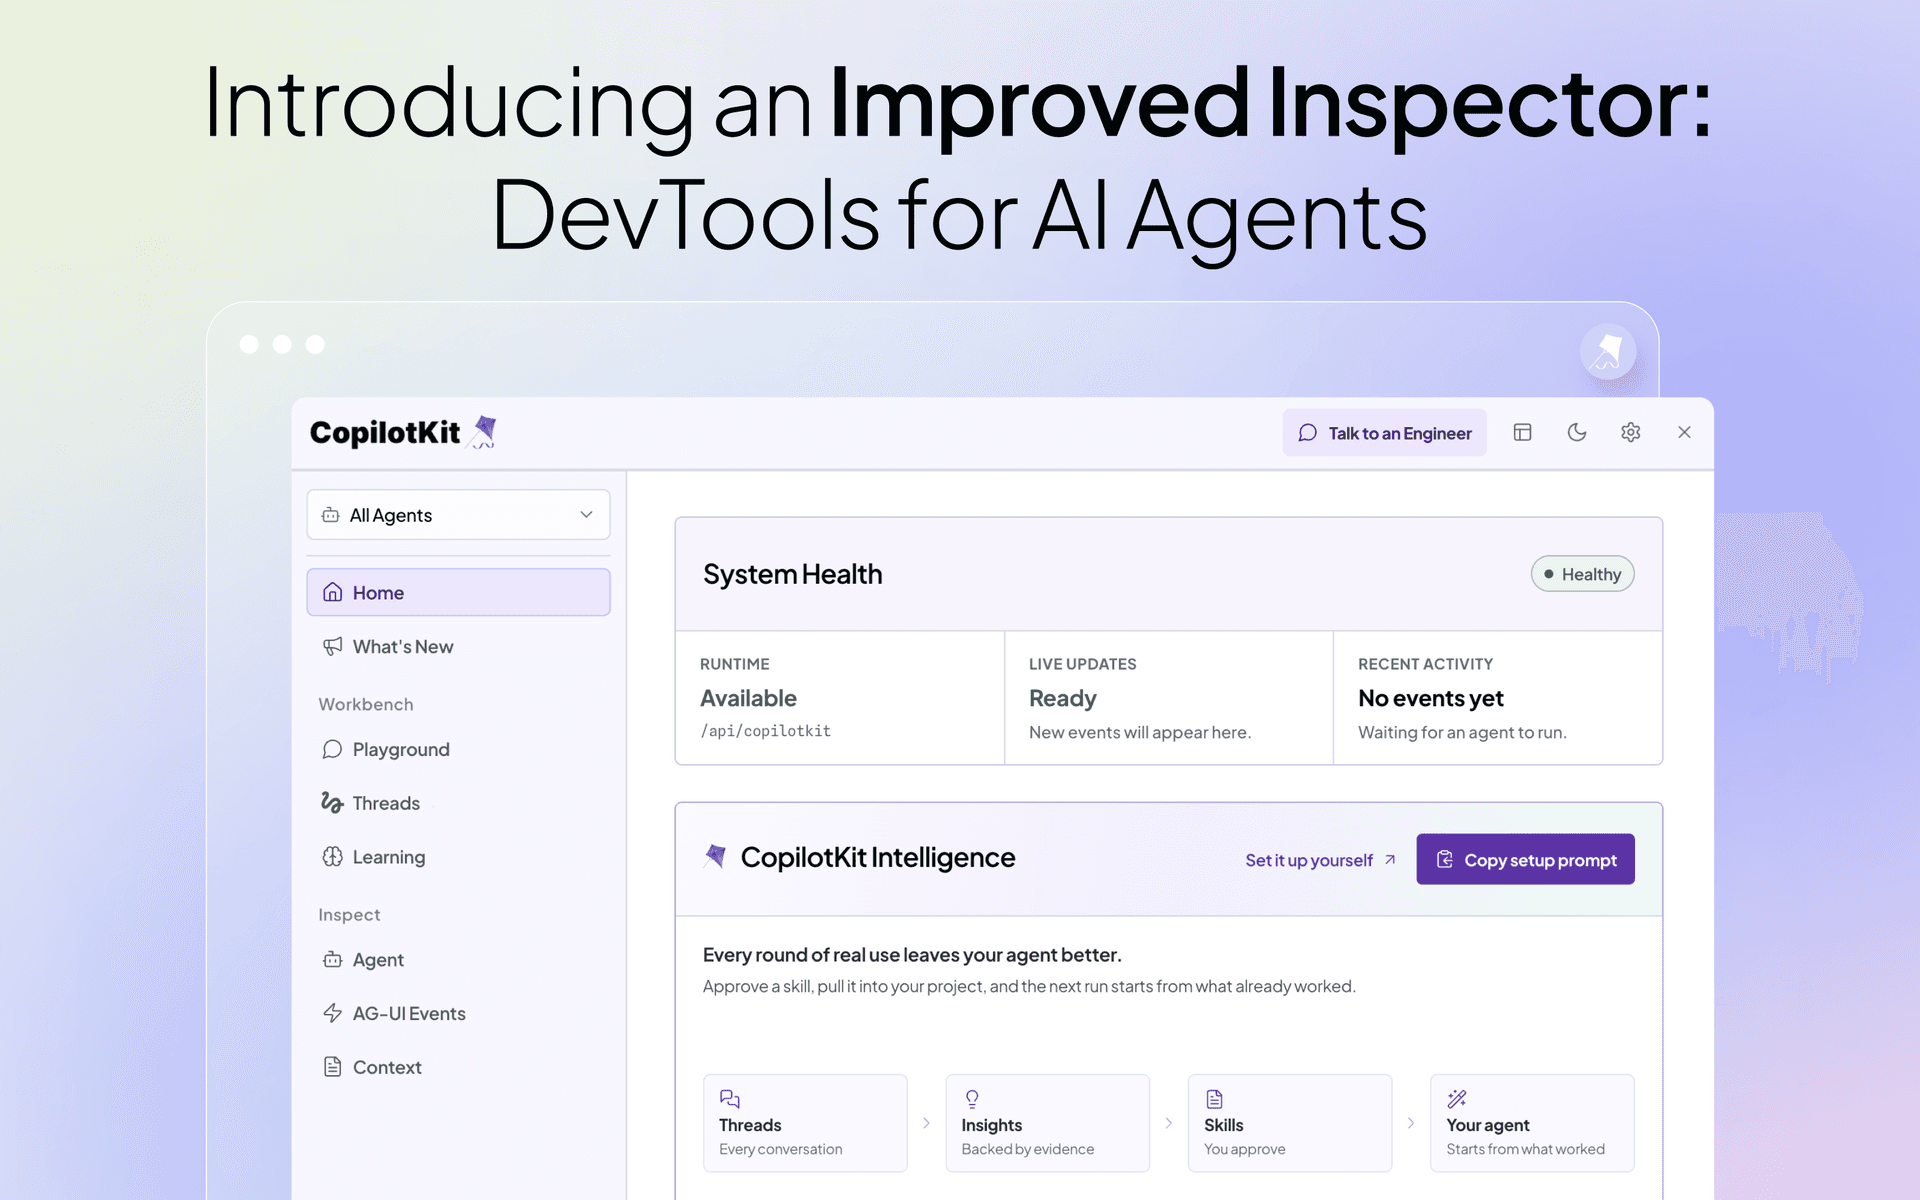Click the floating kite launcher bubble

click(1608, 352)
